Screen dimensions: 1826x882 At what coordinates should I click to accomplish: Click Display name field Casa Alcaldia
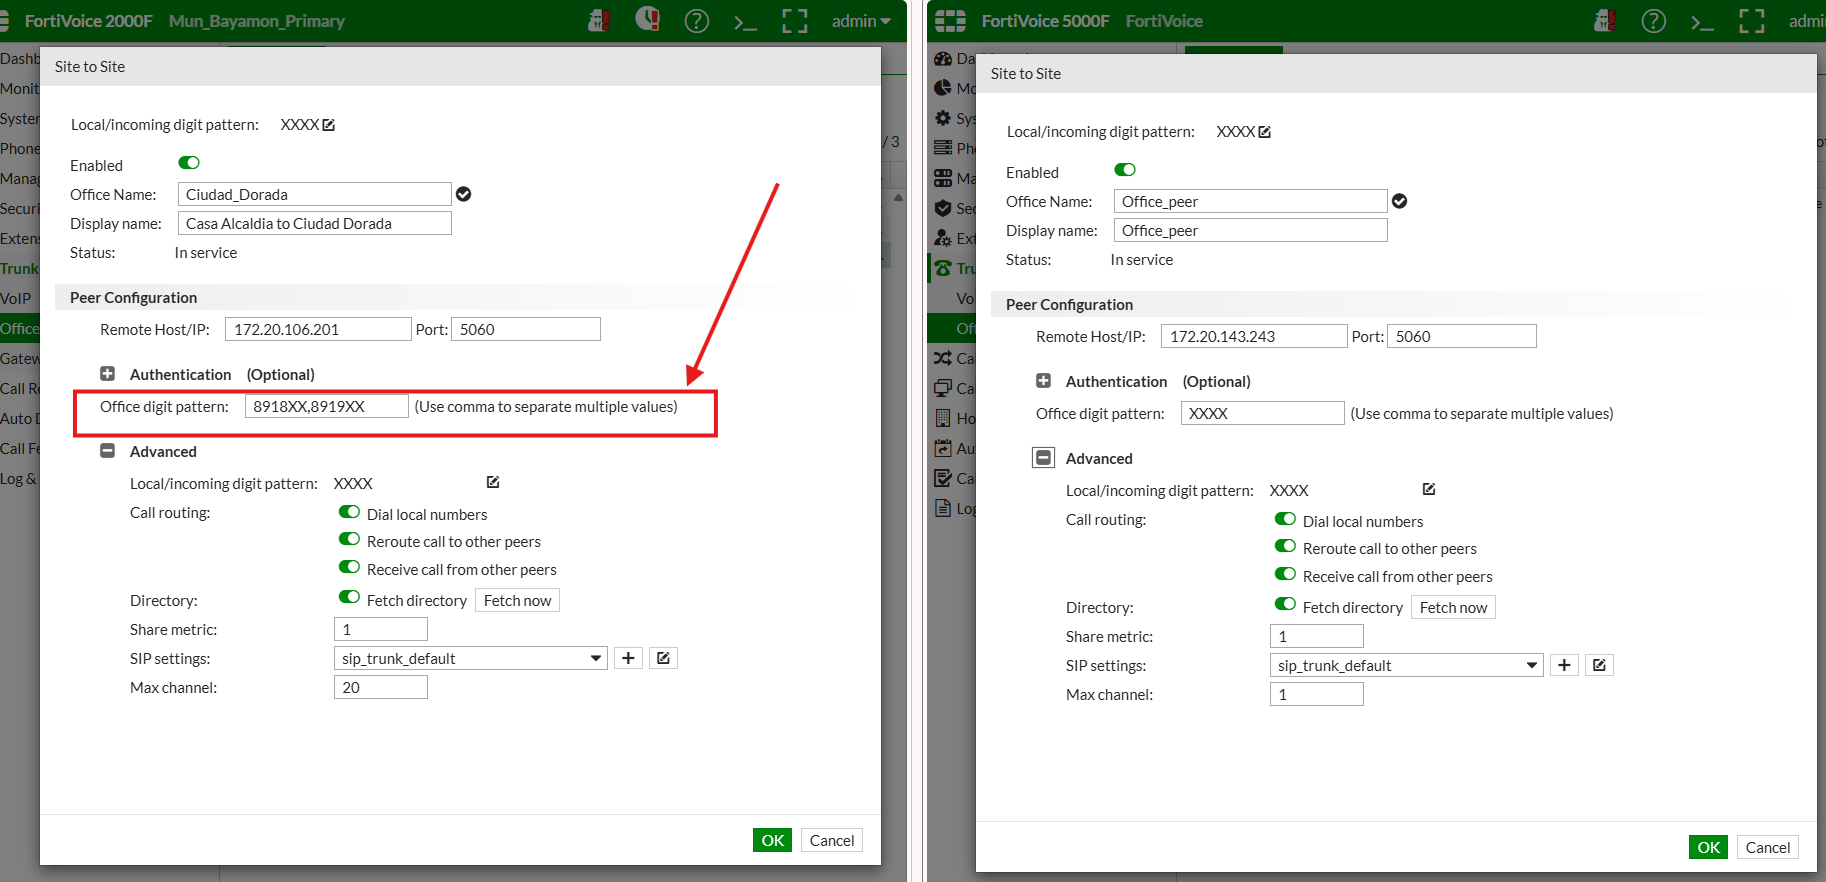pos(315,223)
